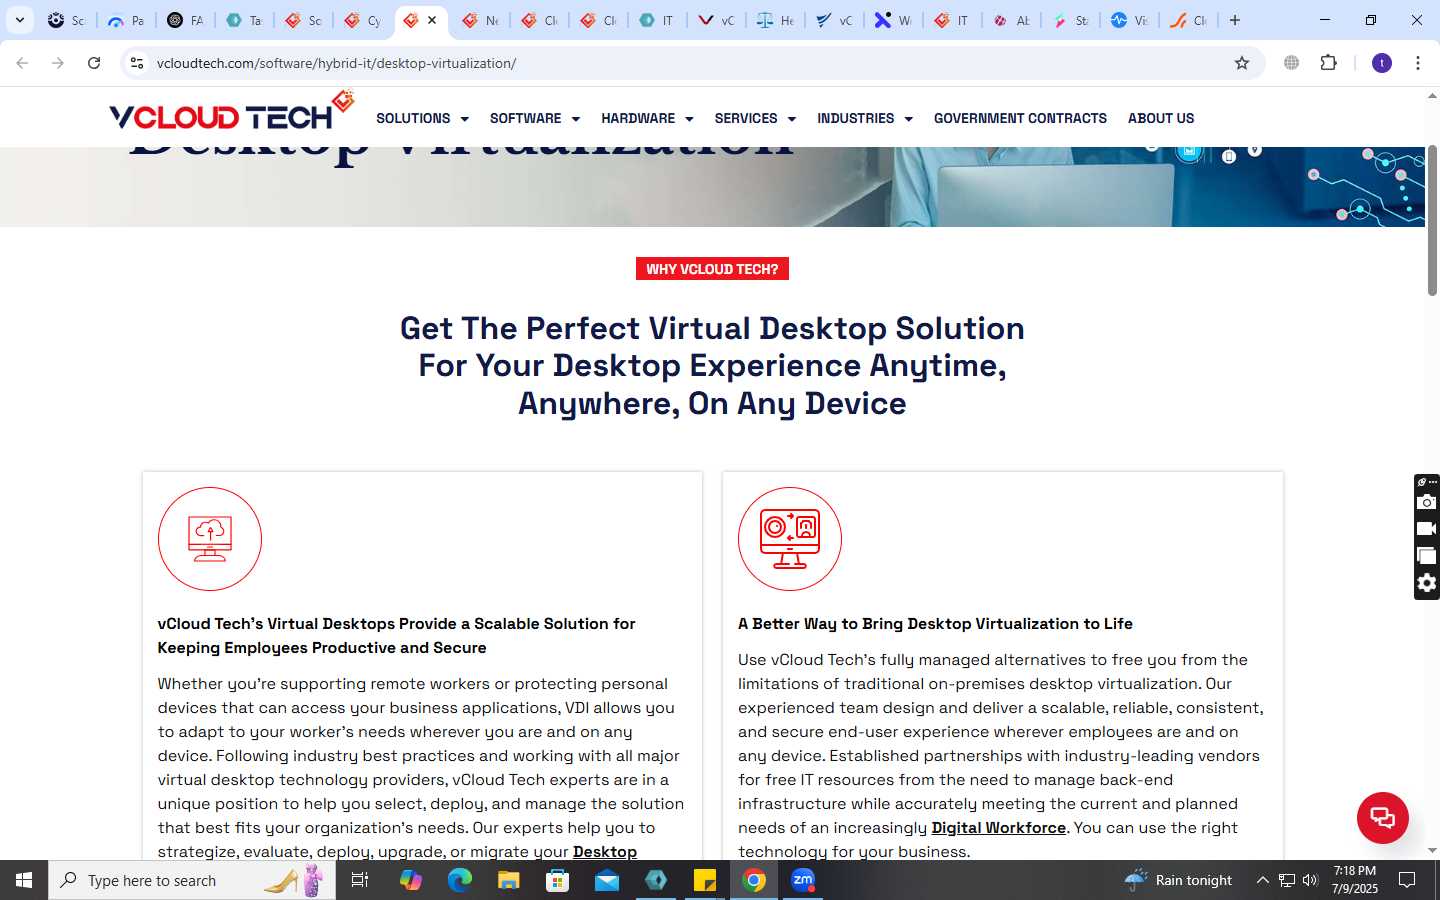1440x900 pixels.
Task: Open the Windows Start menu
Action: tap(24, 880)
